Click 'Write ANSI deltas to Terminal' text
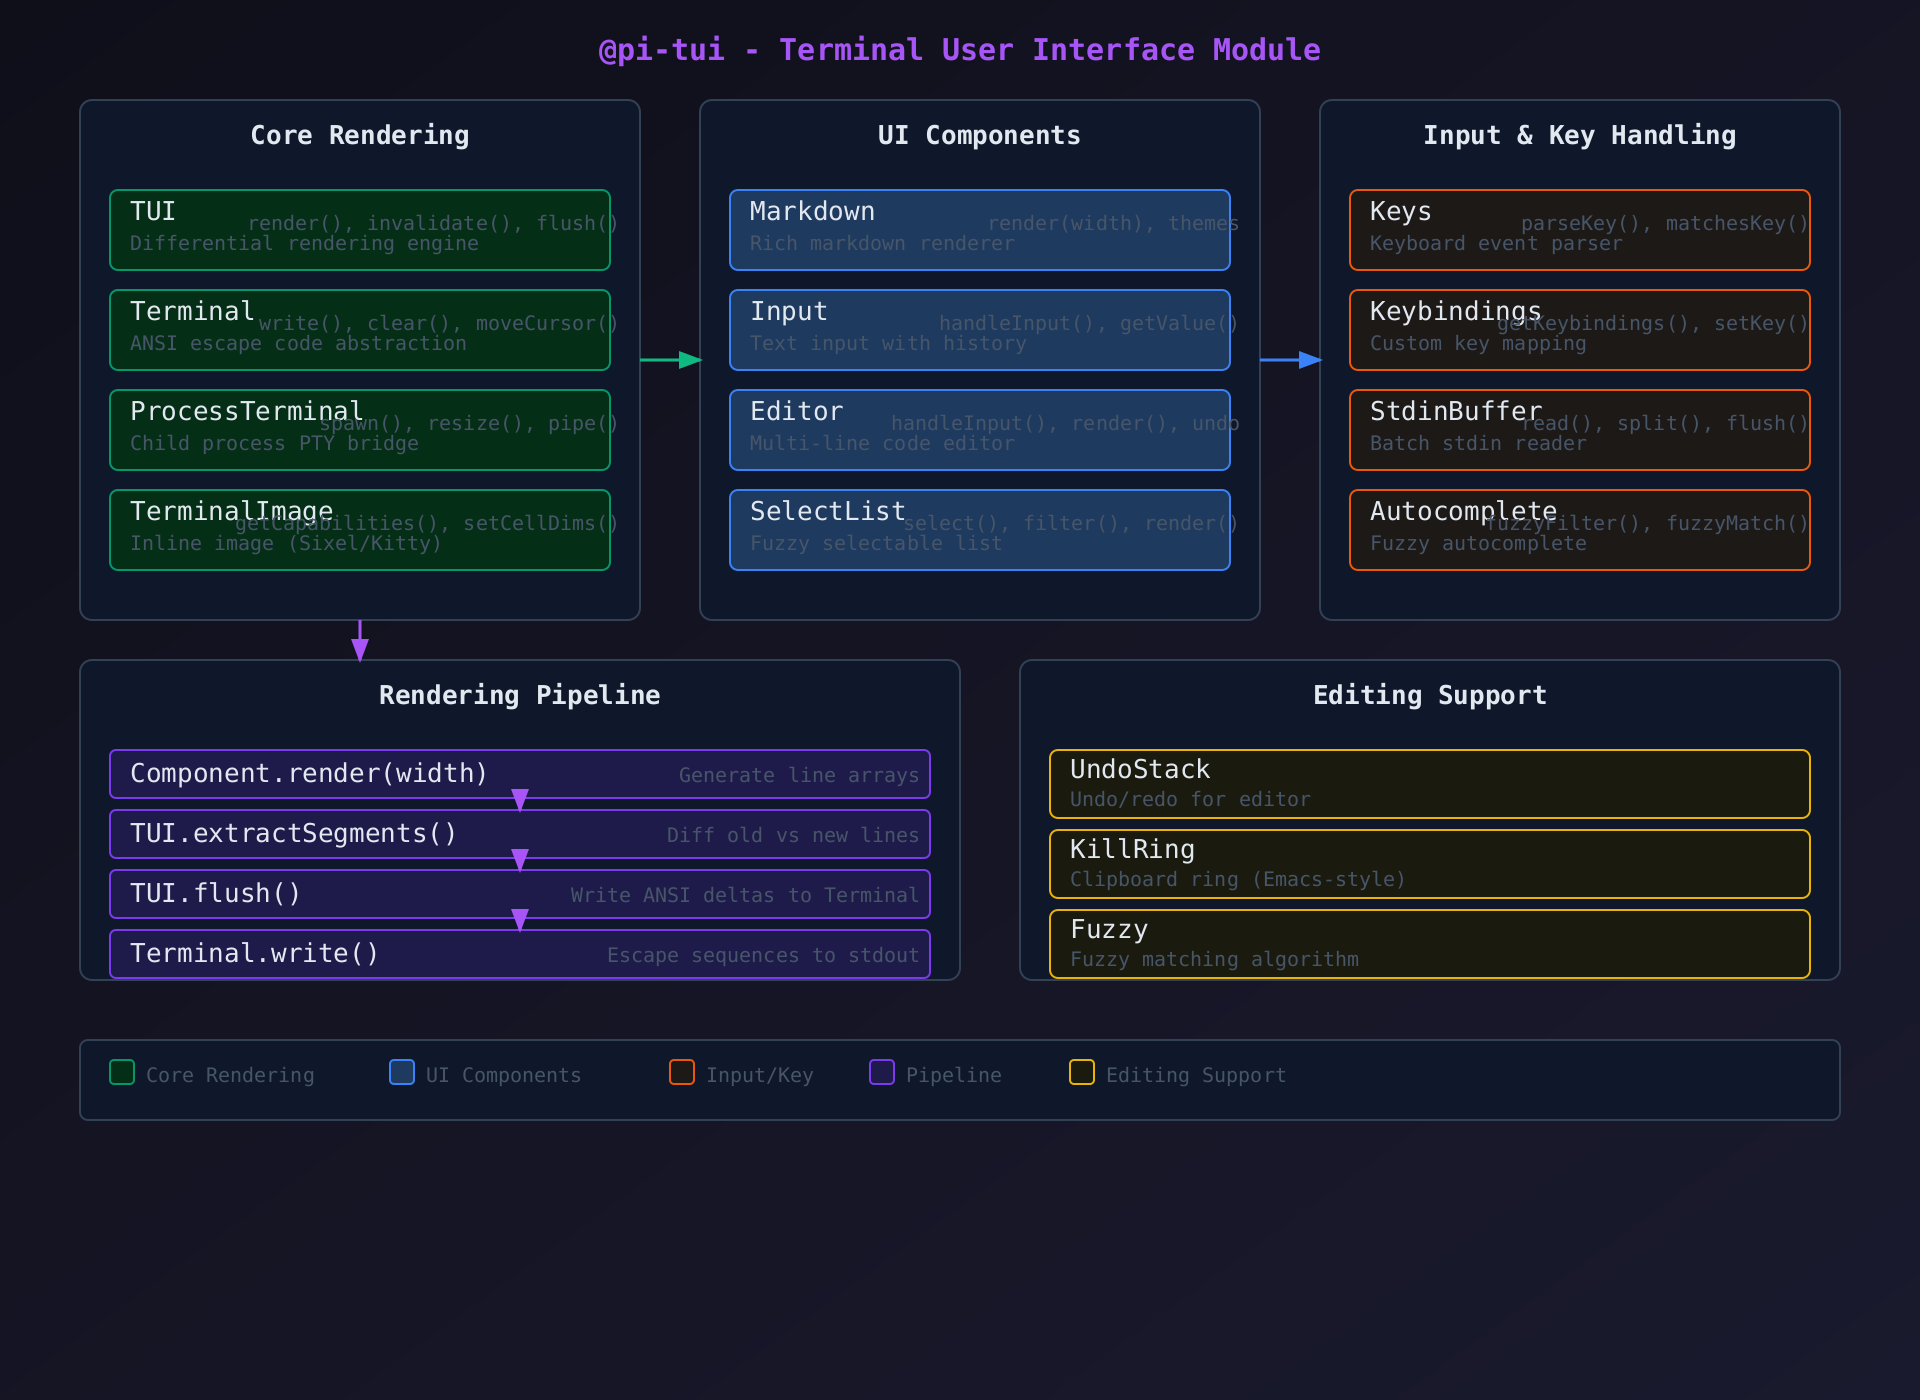 coord(745,895)
